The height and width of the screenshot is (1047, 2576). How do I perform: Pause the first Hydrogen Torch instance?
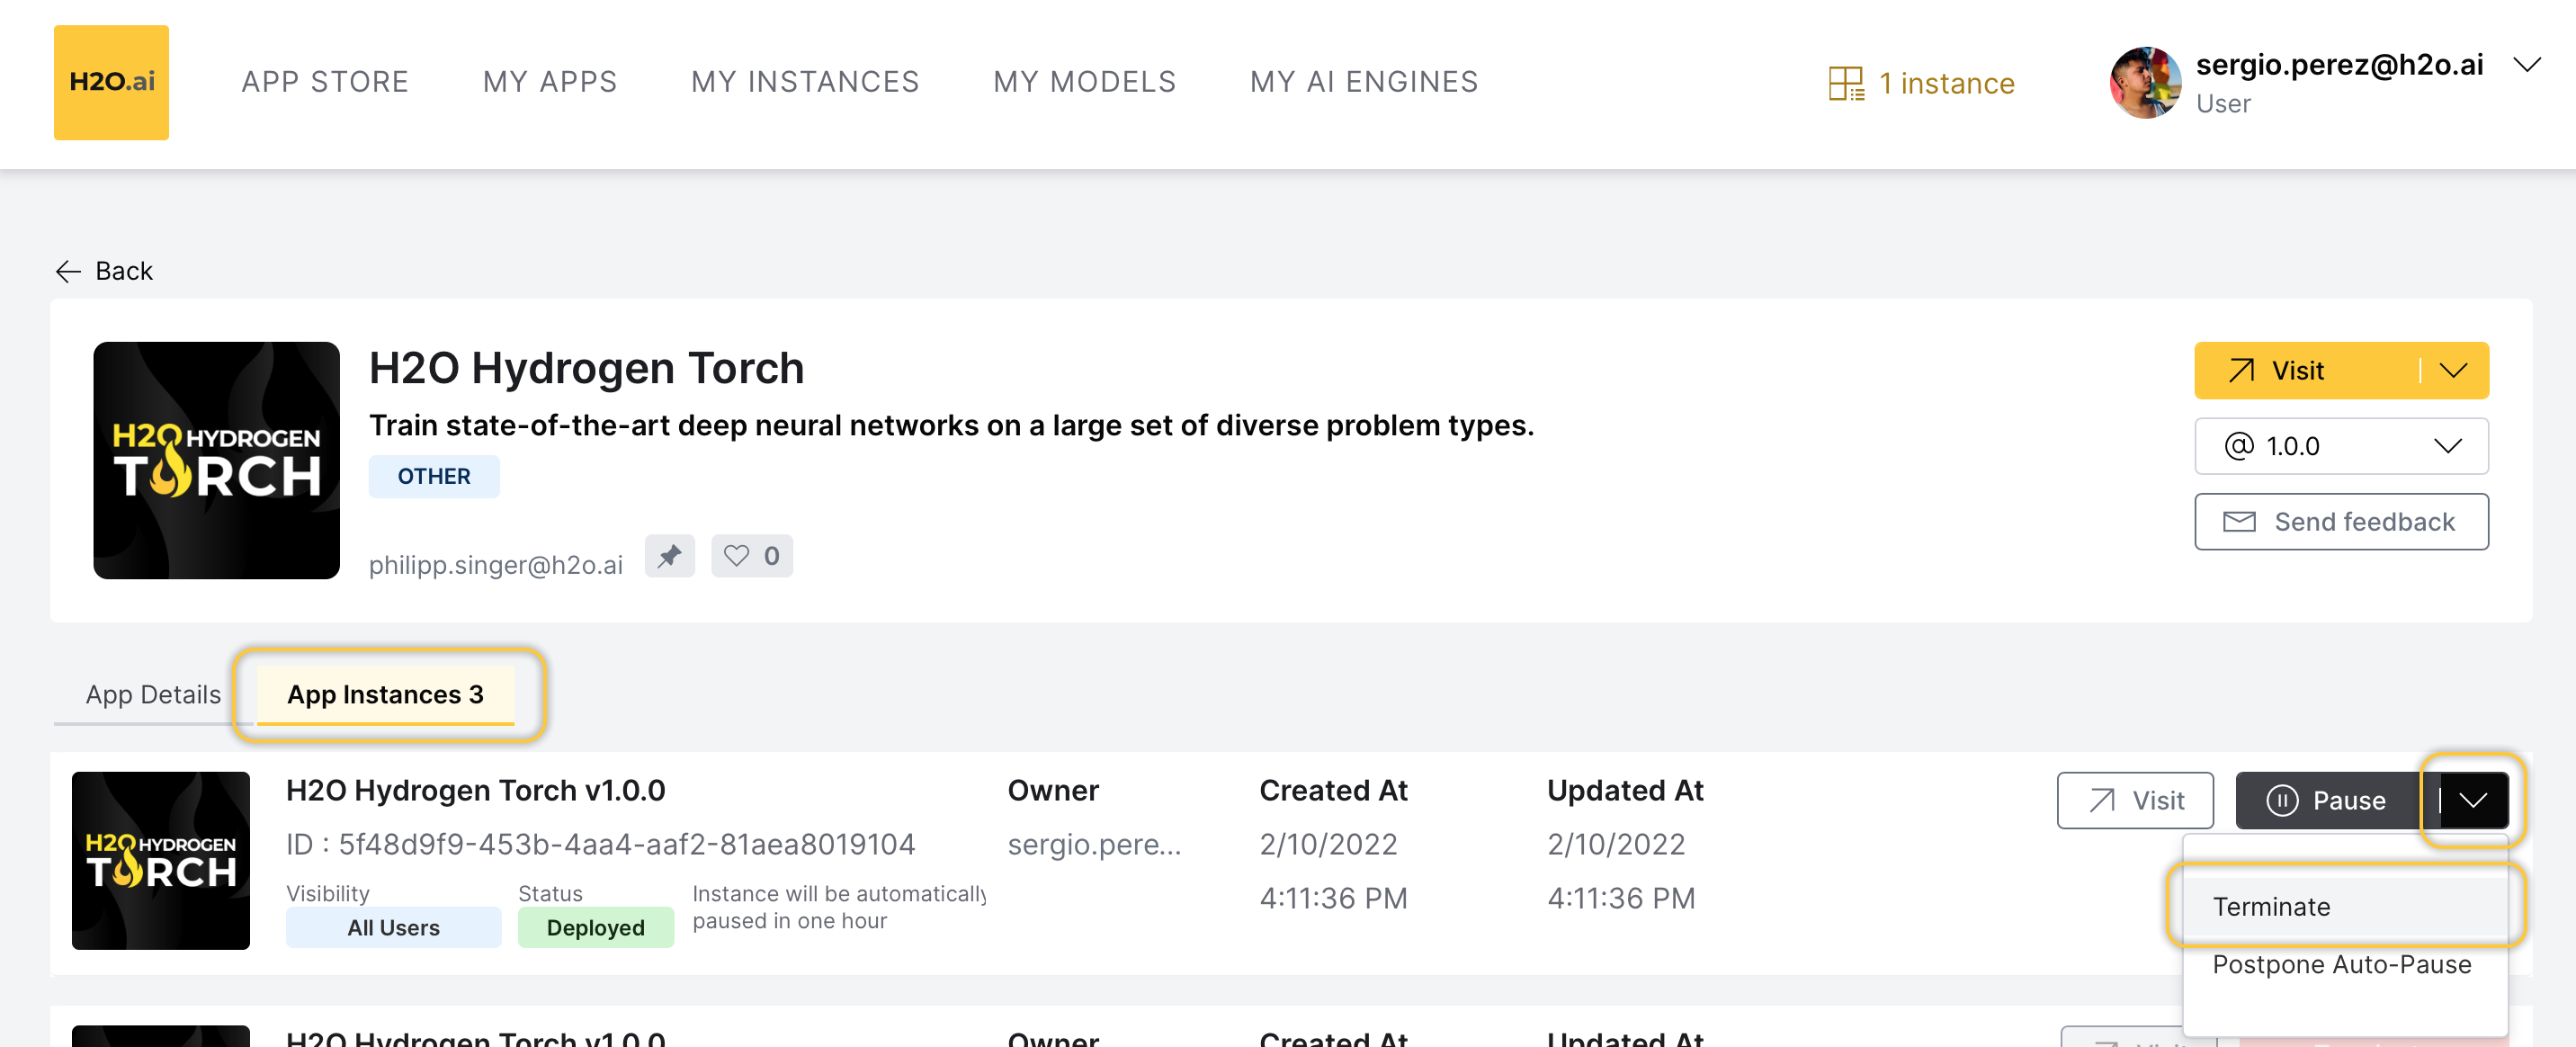coord(2327,800)
